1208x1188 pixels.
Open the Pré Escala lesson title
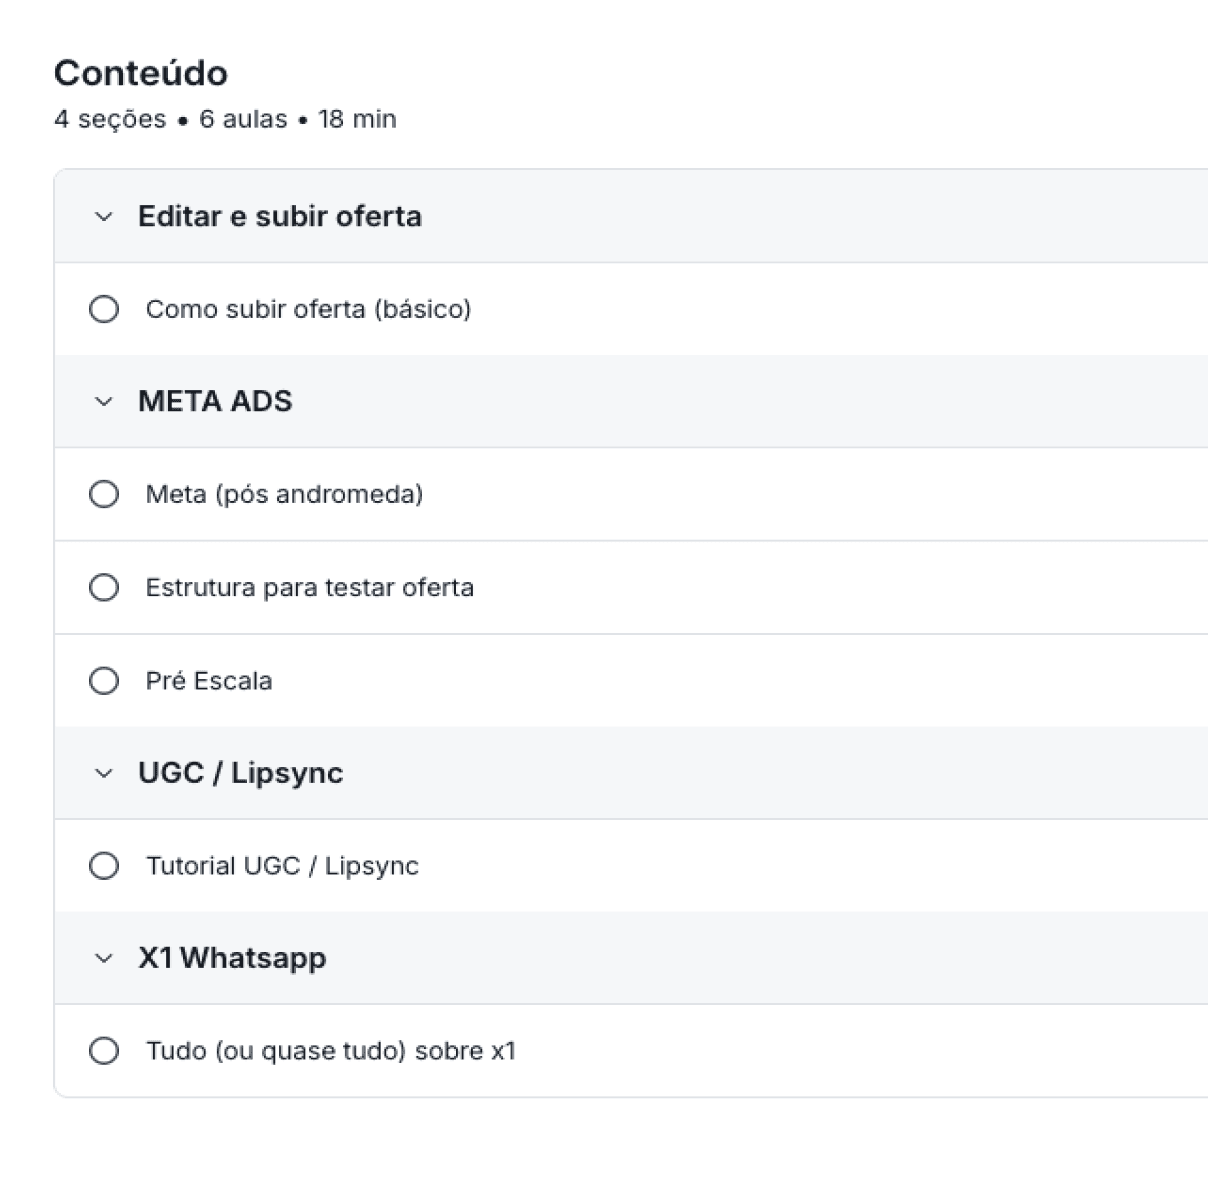tap(209, 681)
